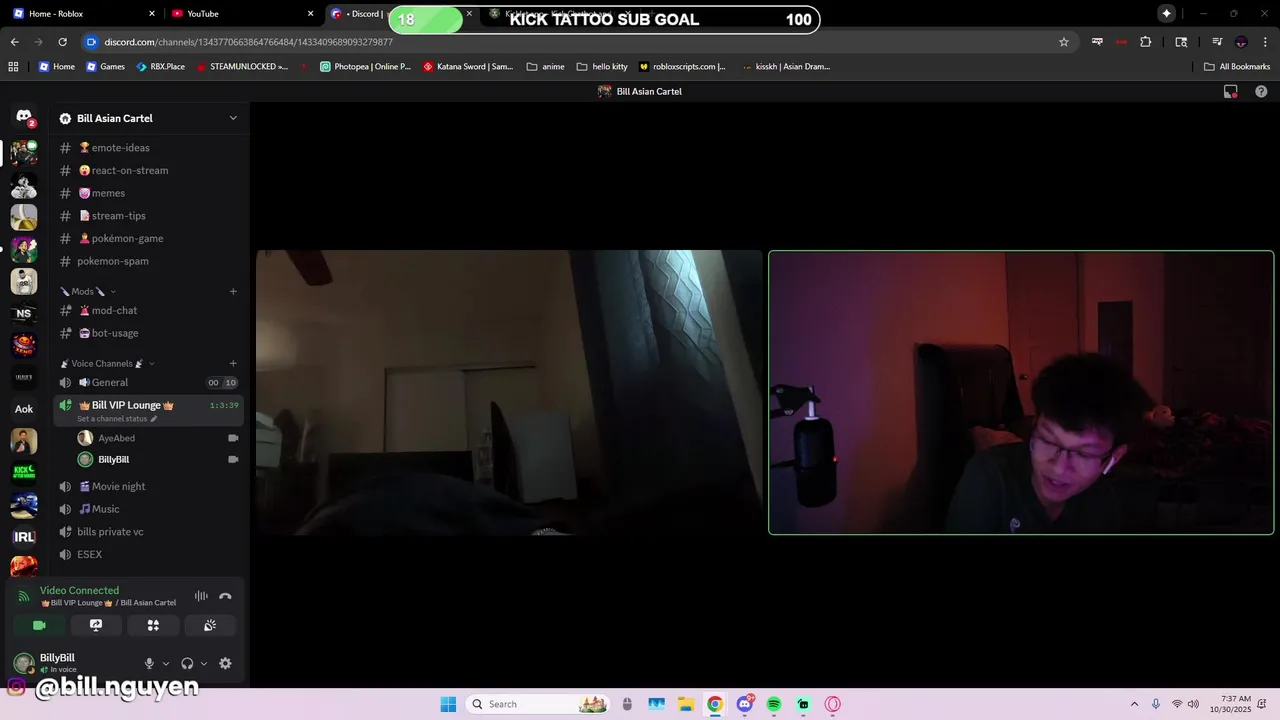Open Discord inbox icon in header
This screenshot has width=1280, height=720.
(1231, 91)
